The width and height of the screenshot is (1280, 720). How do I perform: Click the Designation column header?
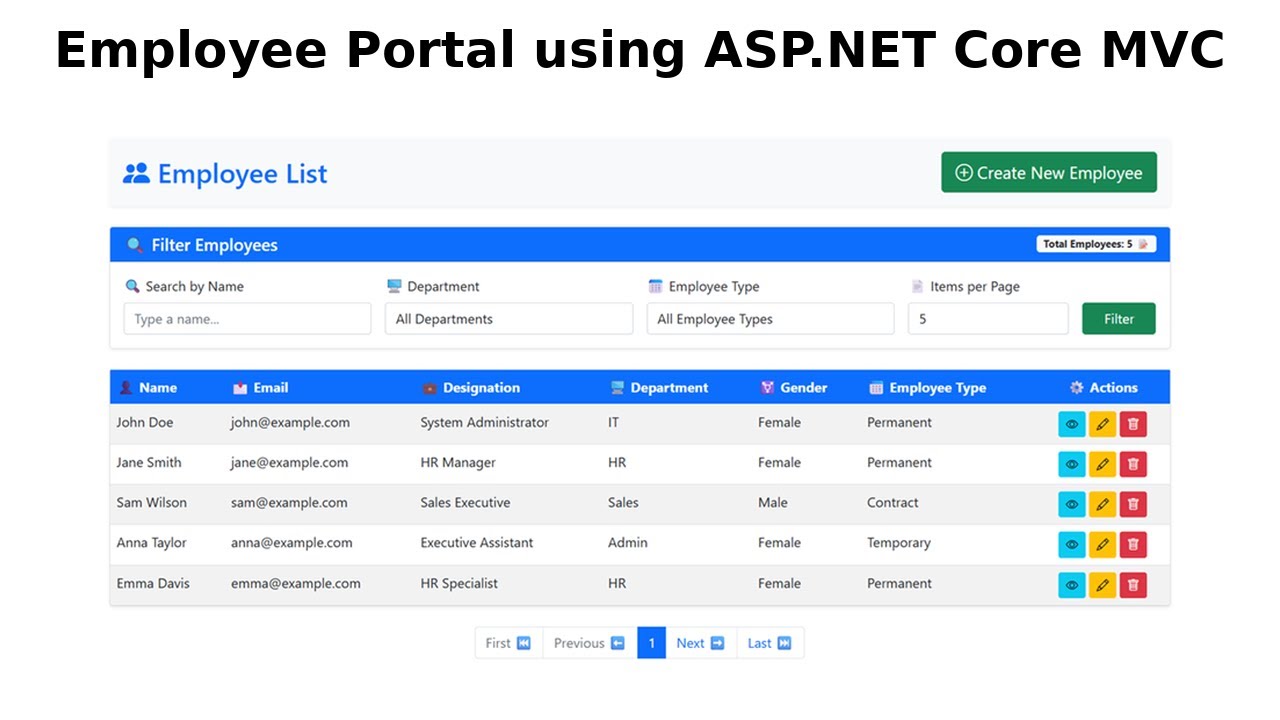(471, 388)
